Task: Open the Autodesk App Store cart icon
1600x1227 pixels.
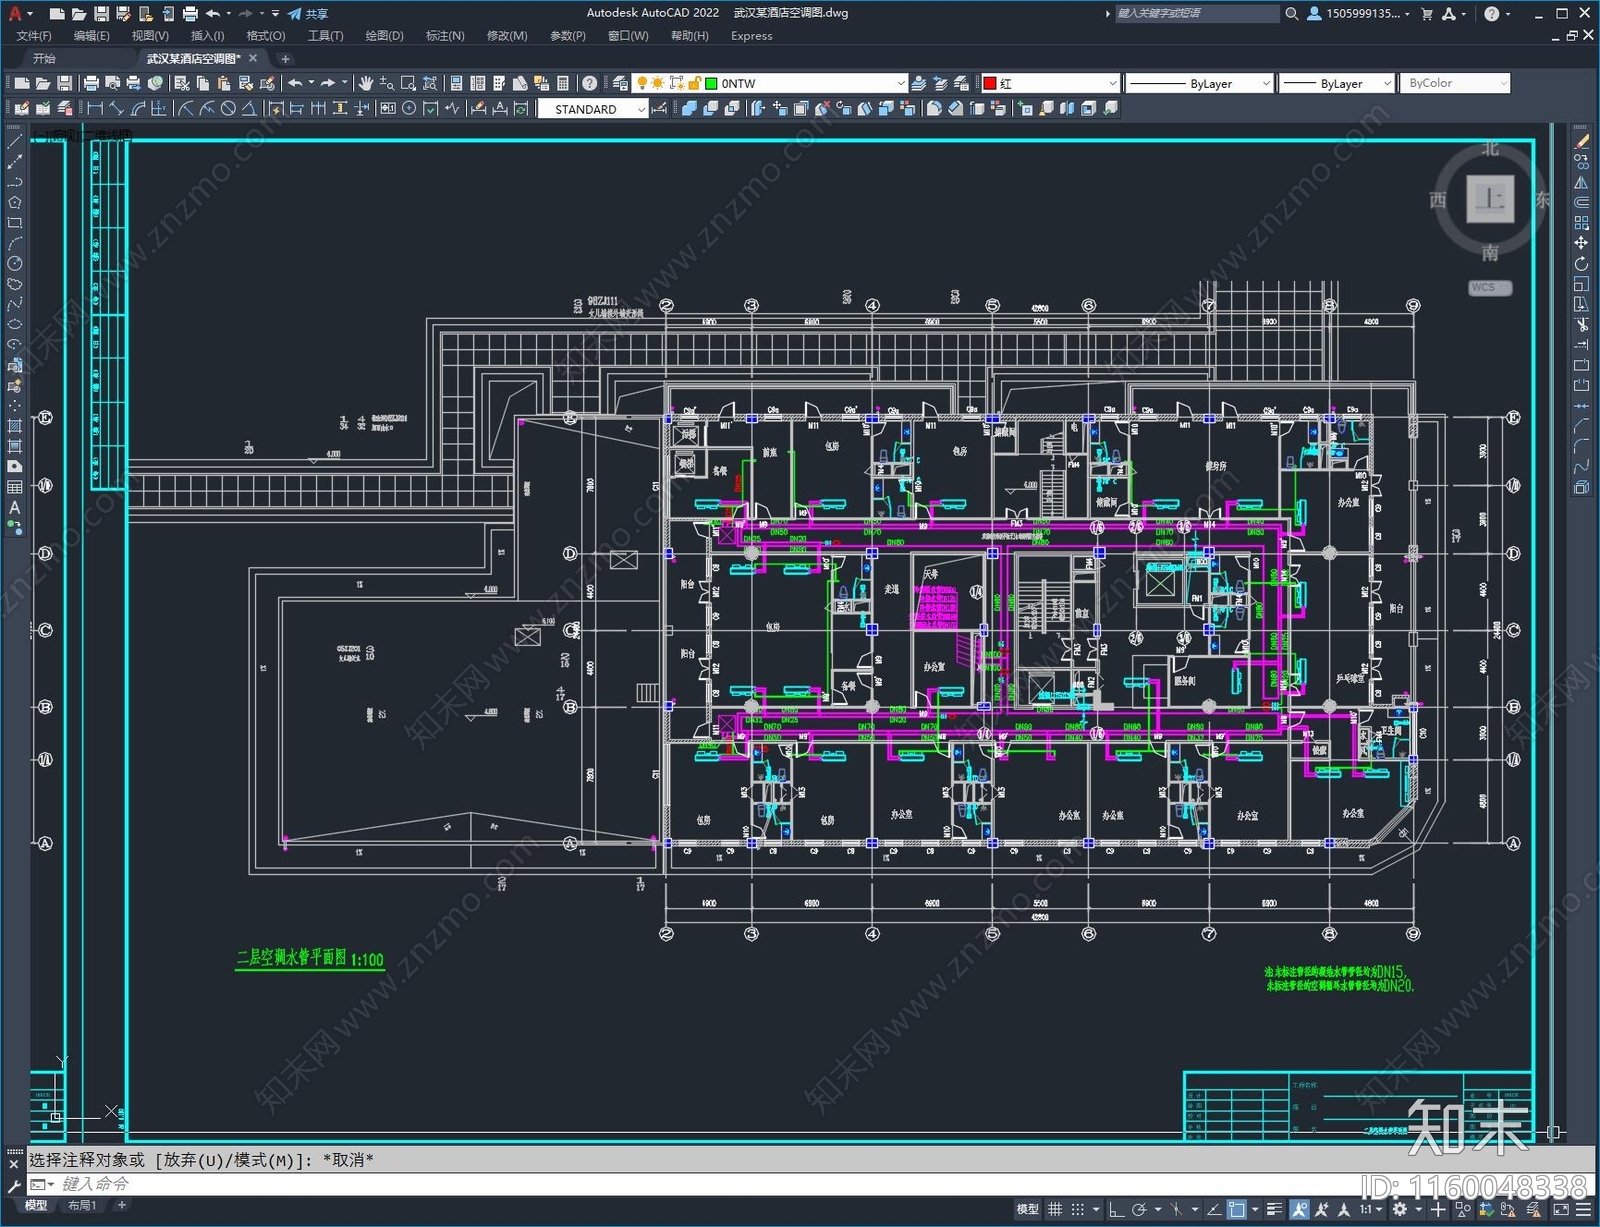Action: (x=1427, y=13)
